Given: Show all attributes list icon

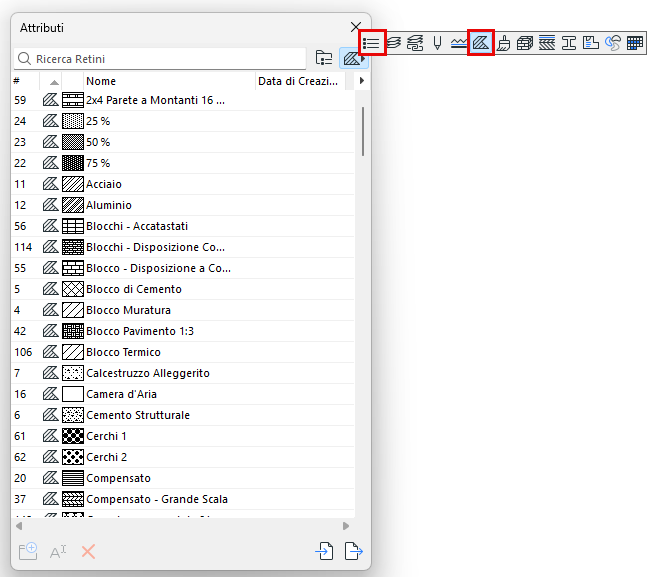Looking at the screenshot, I should (372, 43).
